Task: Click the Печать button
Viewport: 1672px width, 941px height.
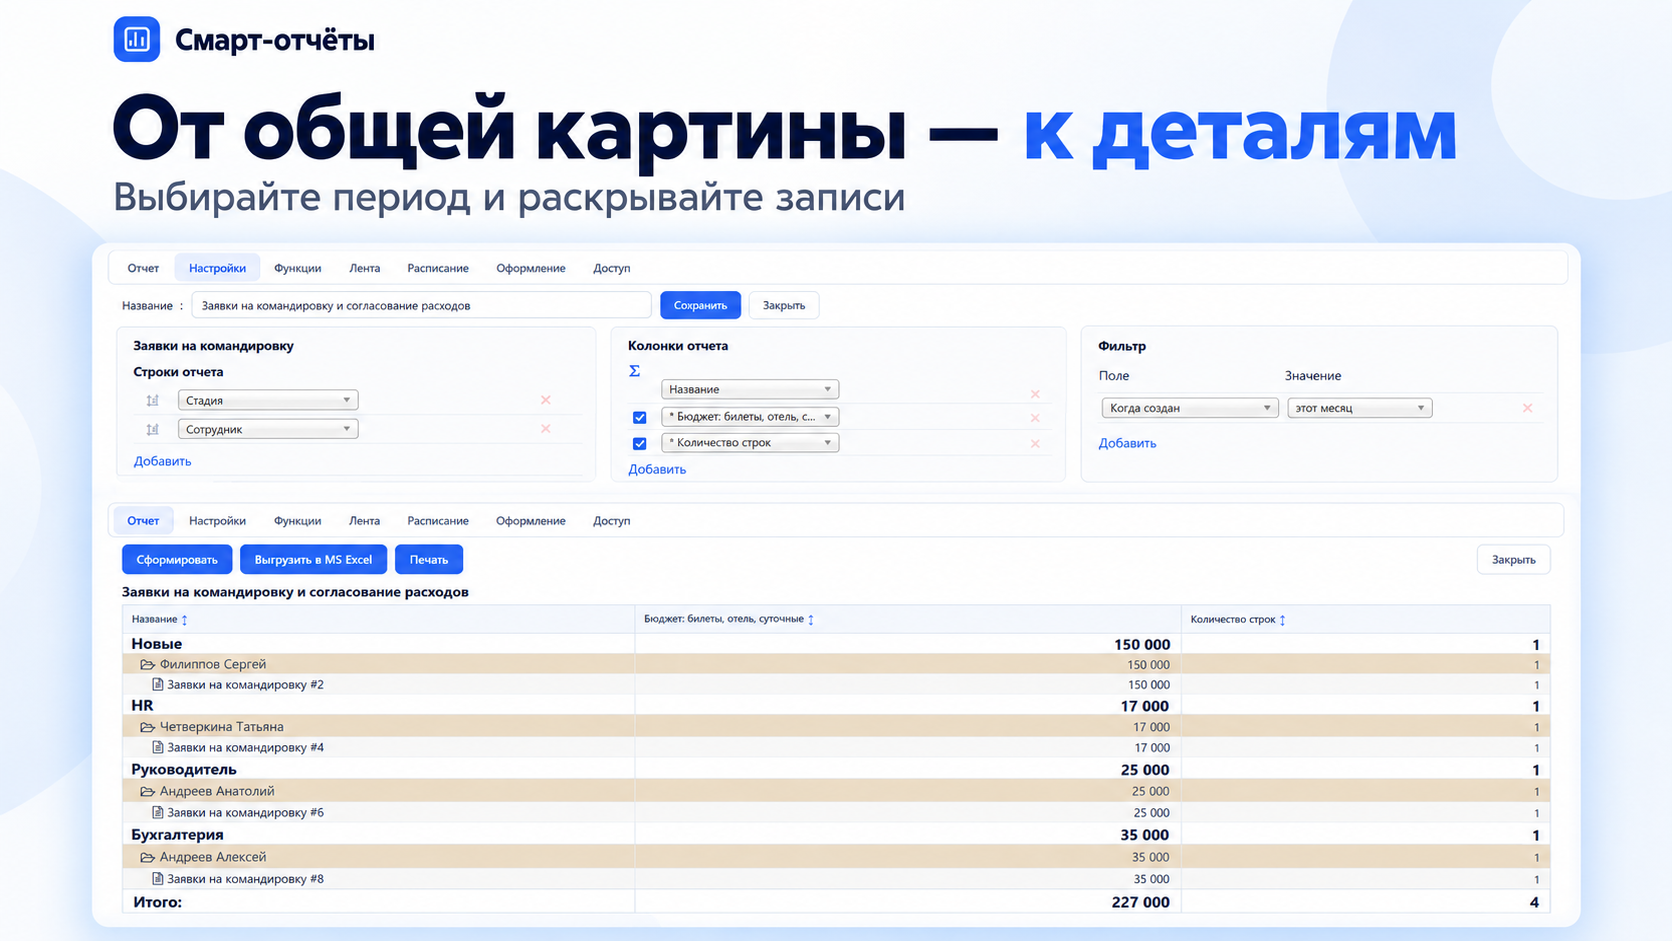Action: coord(429,560)
